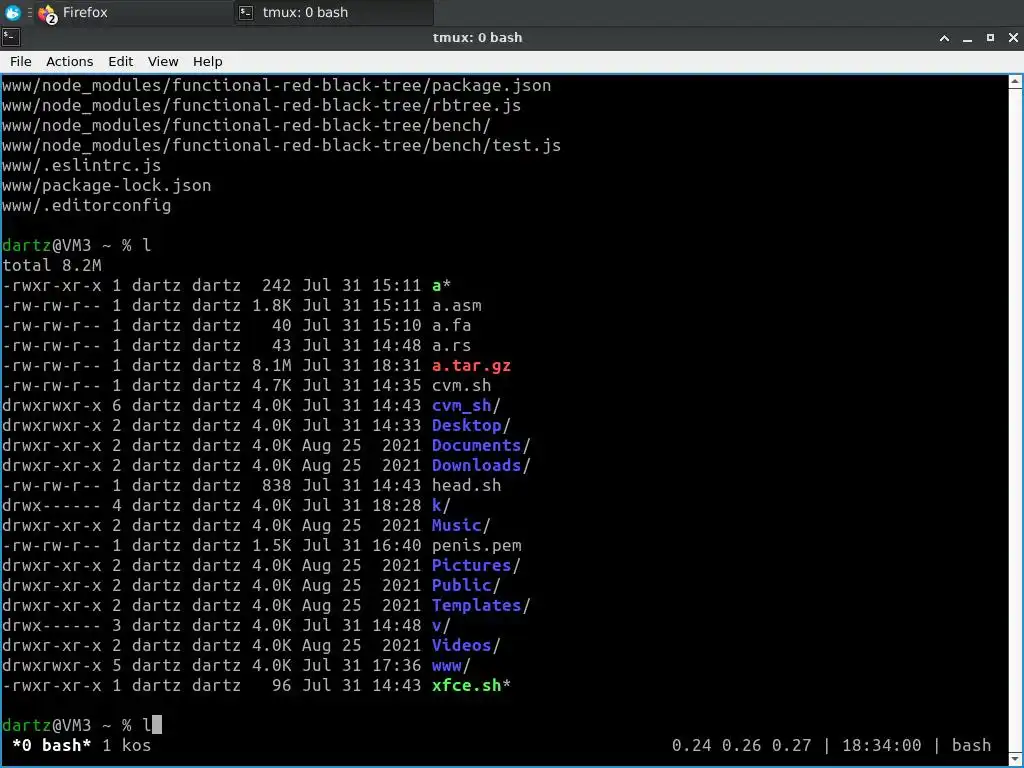1024x768 pixels.
Task: Minimize the tmux terminal window
Action: pyautogui.click(x=967, y=38)
